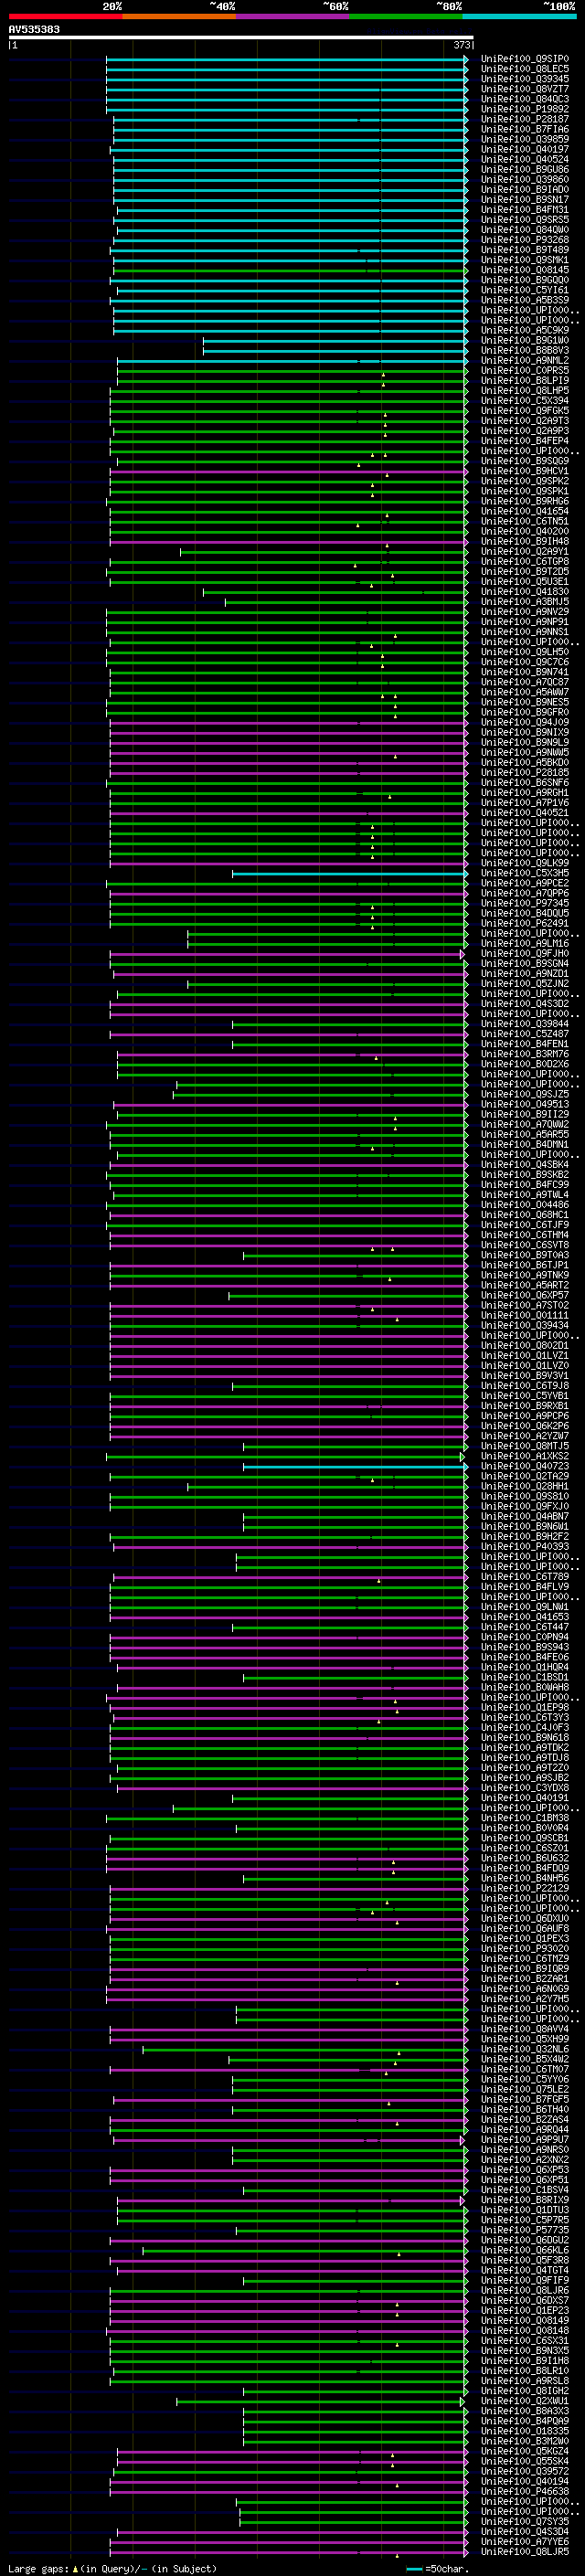Open hit UniRef100_P19892
Screen dimensions: 585x2576
pos(525,109)
